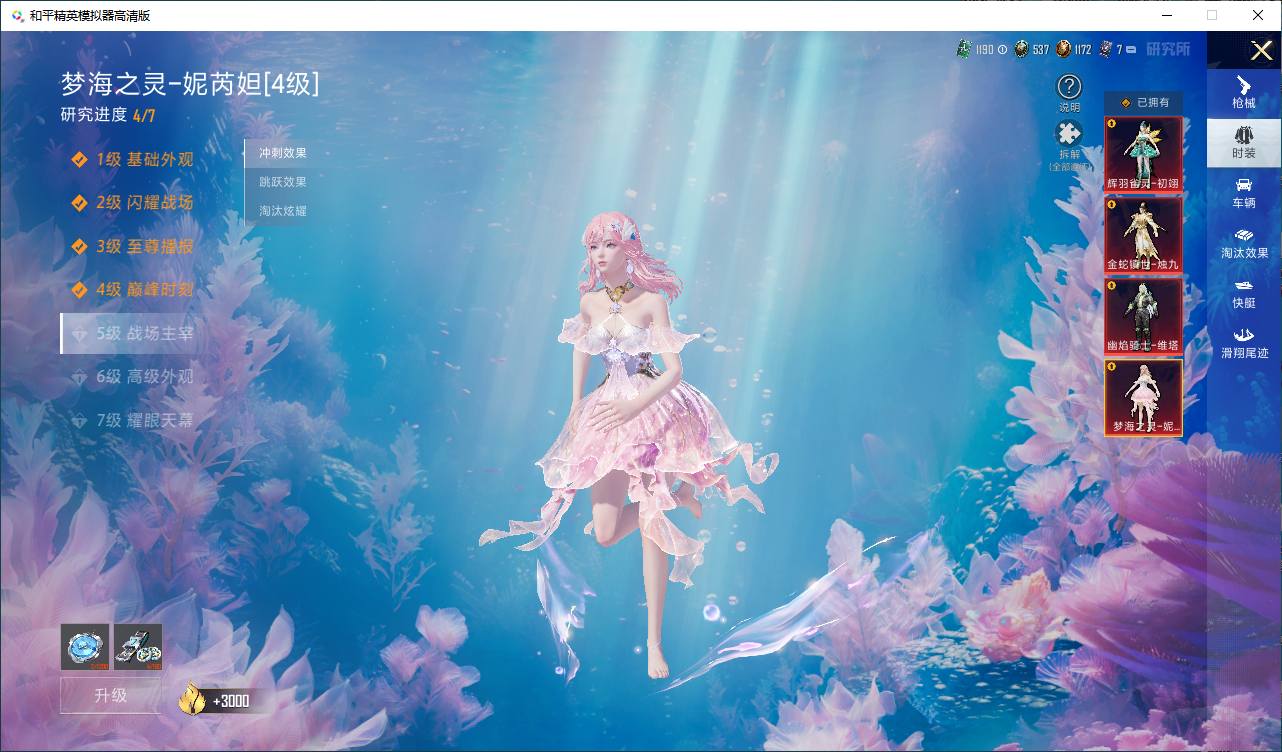Select 3级 至尊播报 level entry
Viewport: 1282px width, 752px height.
[x=132, y=247]
